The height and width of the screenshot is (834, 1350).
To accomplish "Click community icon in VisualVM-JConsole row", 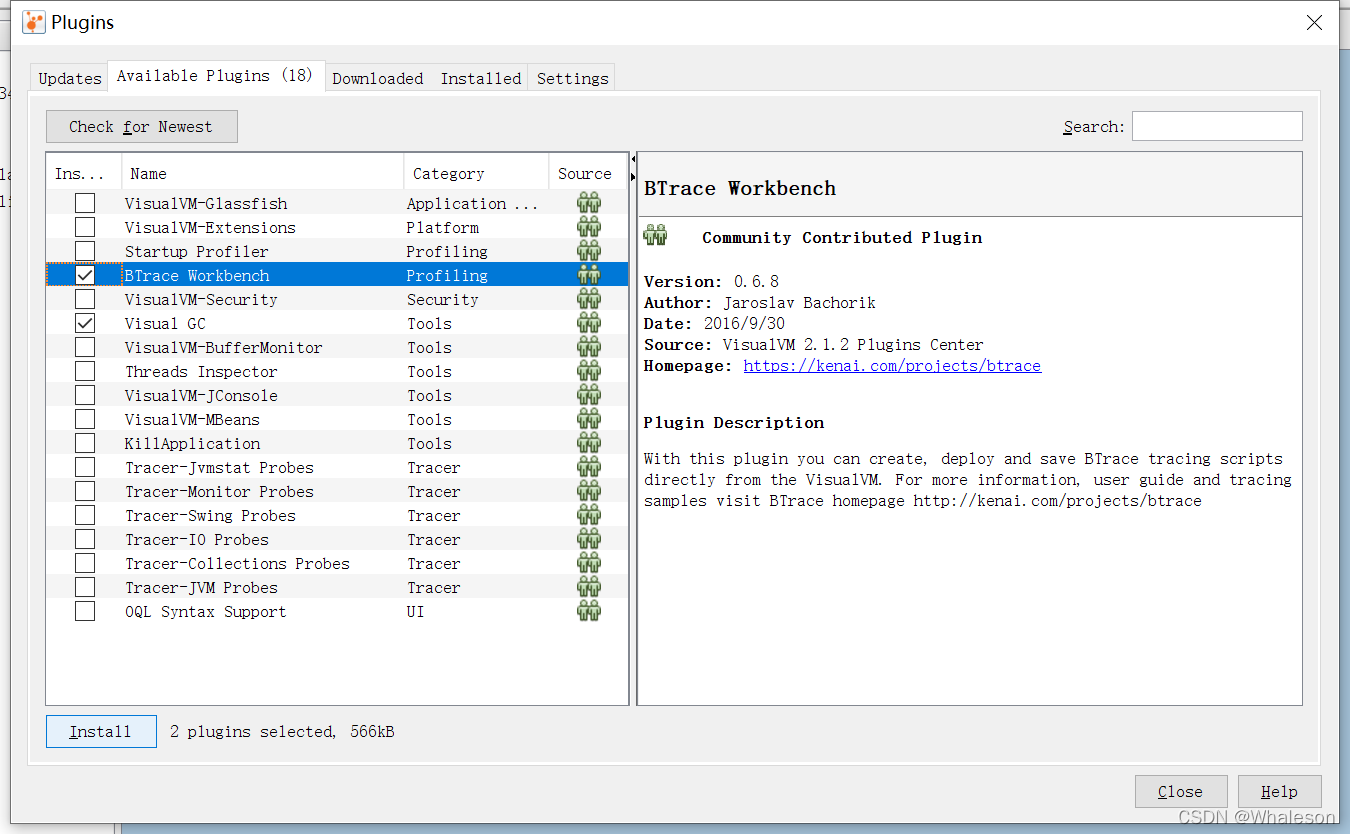I will pos(589,395).
